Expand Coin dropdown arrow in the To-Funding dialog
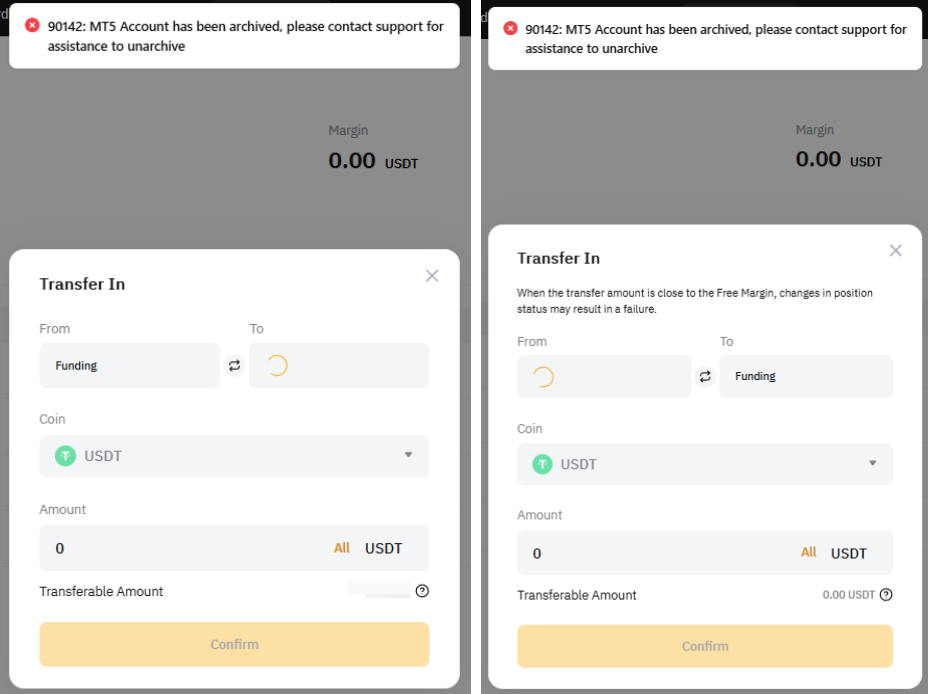928x694 pixels. click(873, 463)
